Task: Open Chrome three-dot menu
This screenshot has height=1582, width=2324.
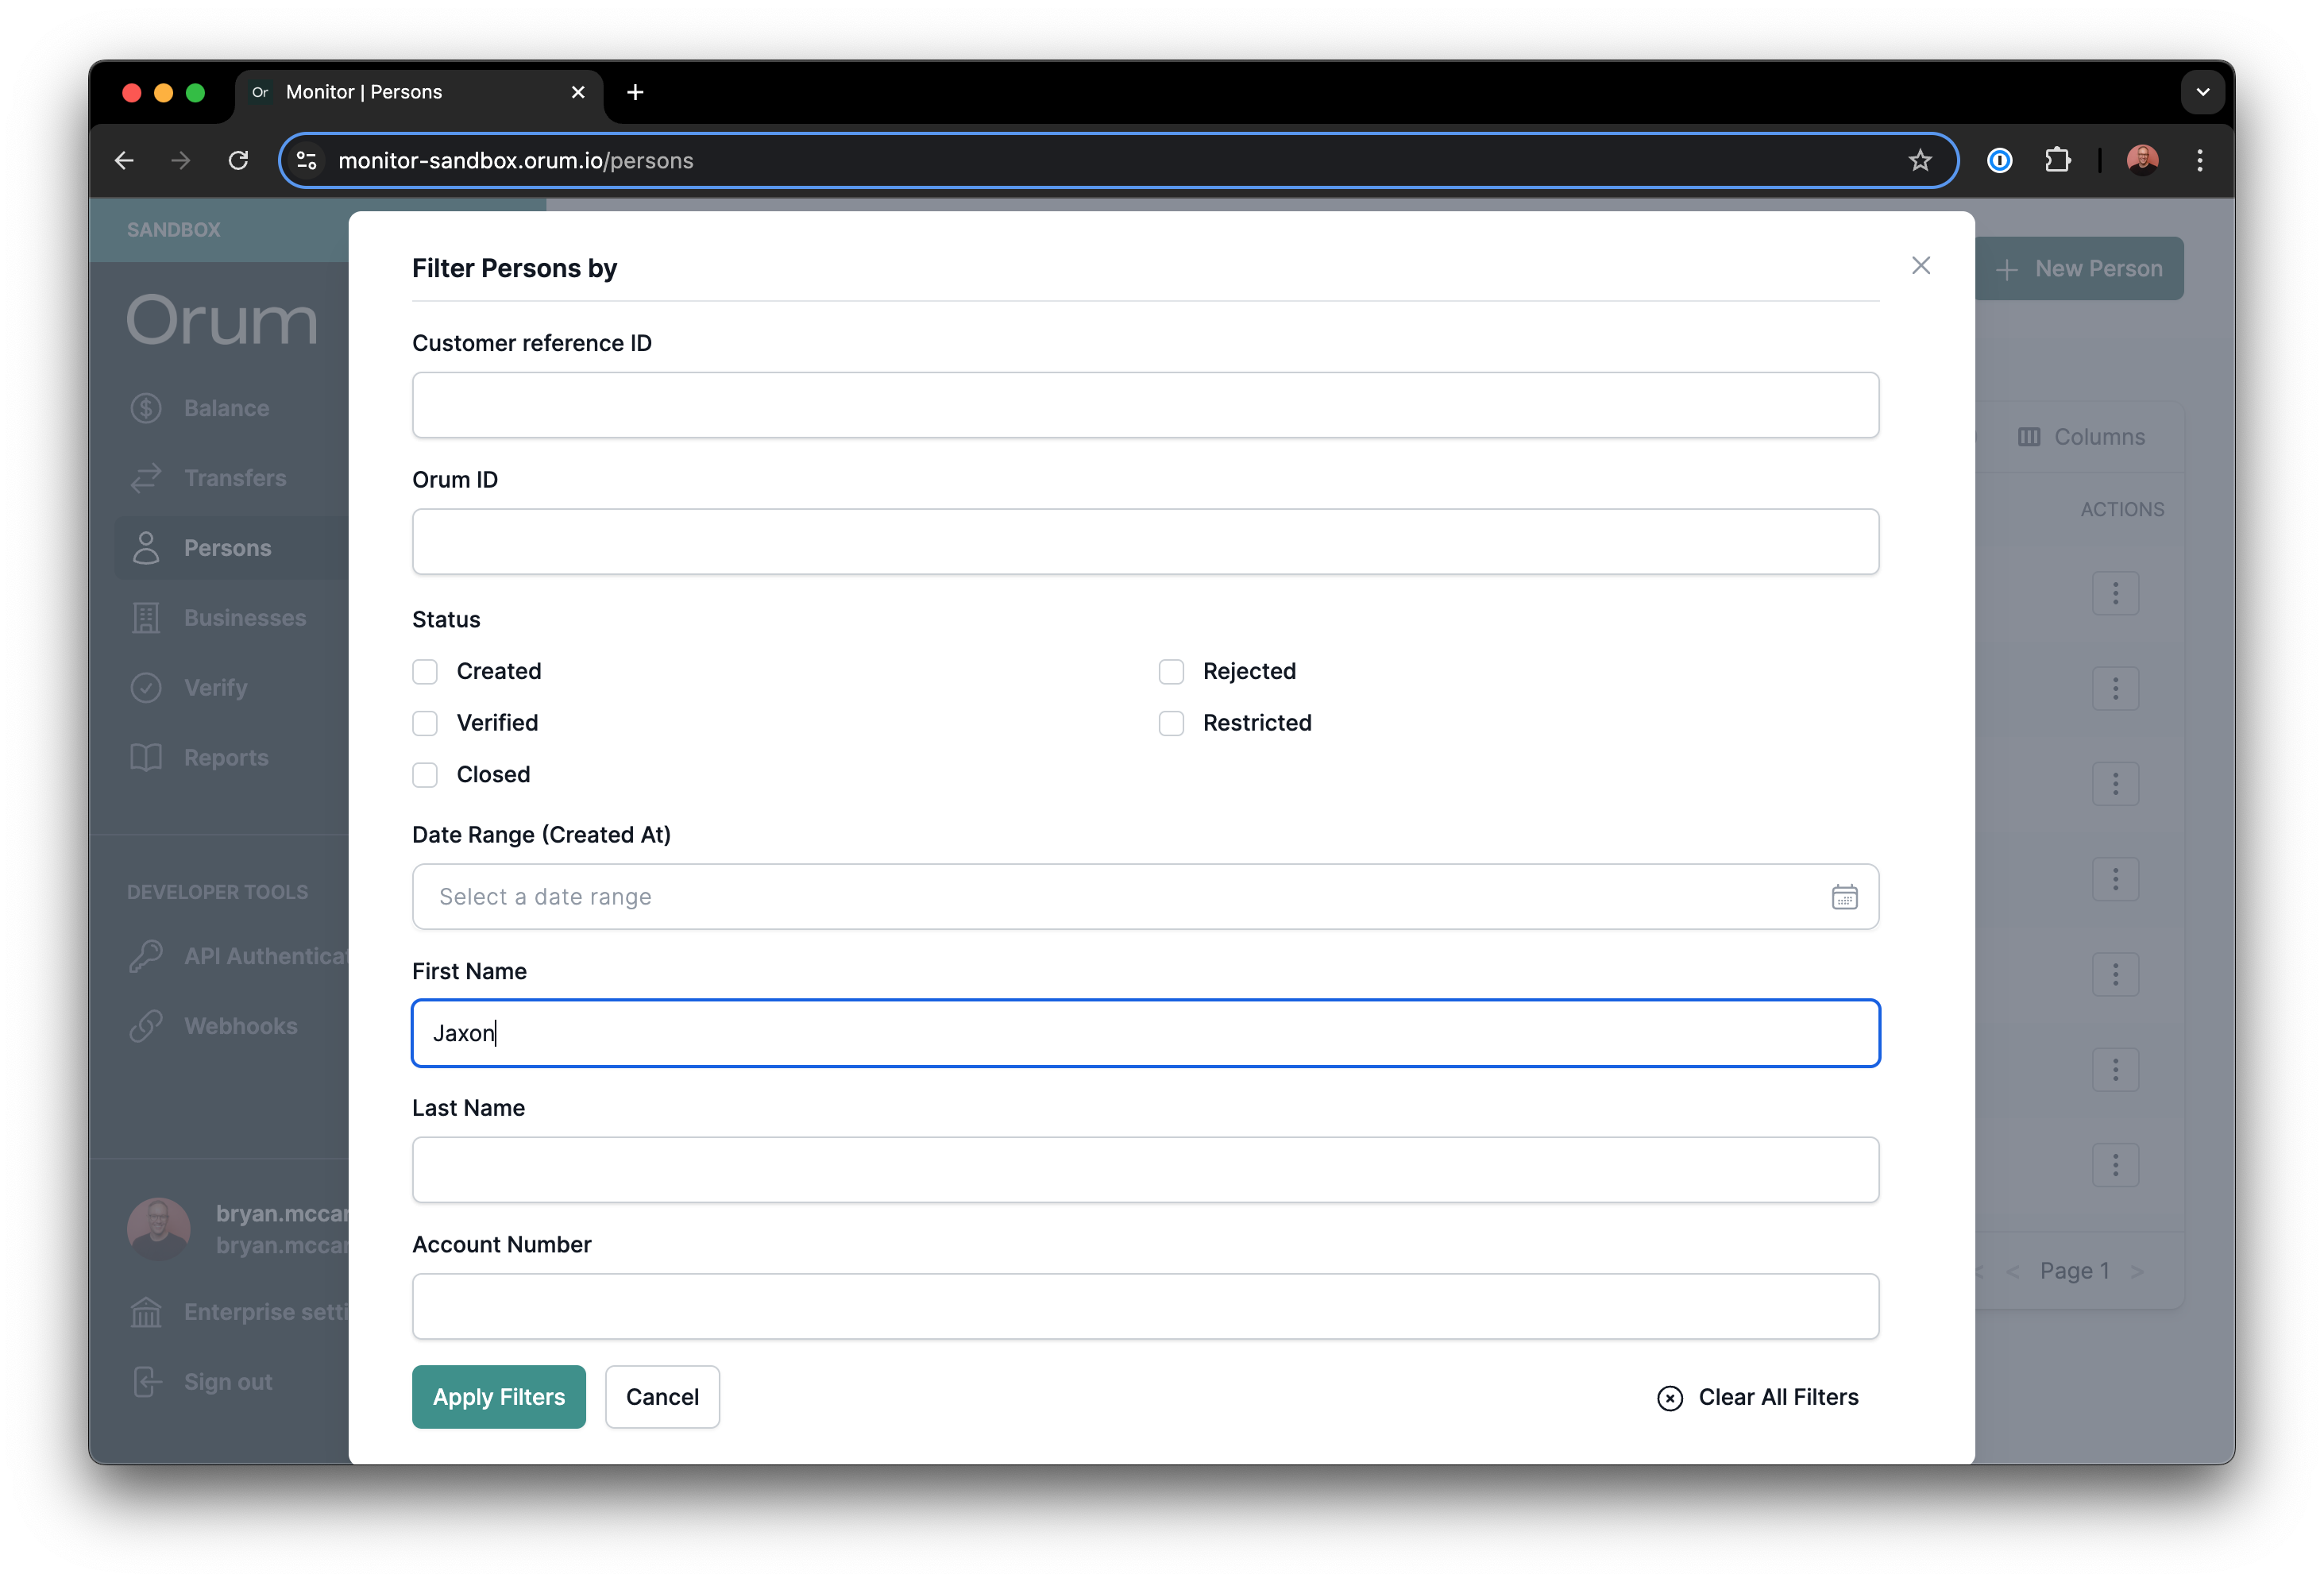Action: click(2199, 160)
